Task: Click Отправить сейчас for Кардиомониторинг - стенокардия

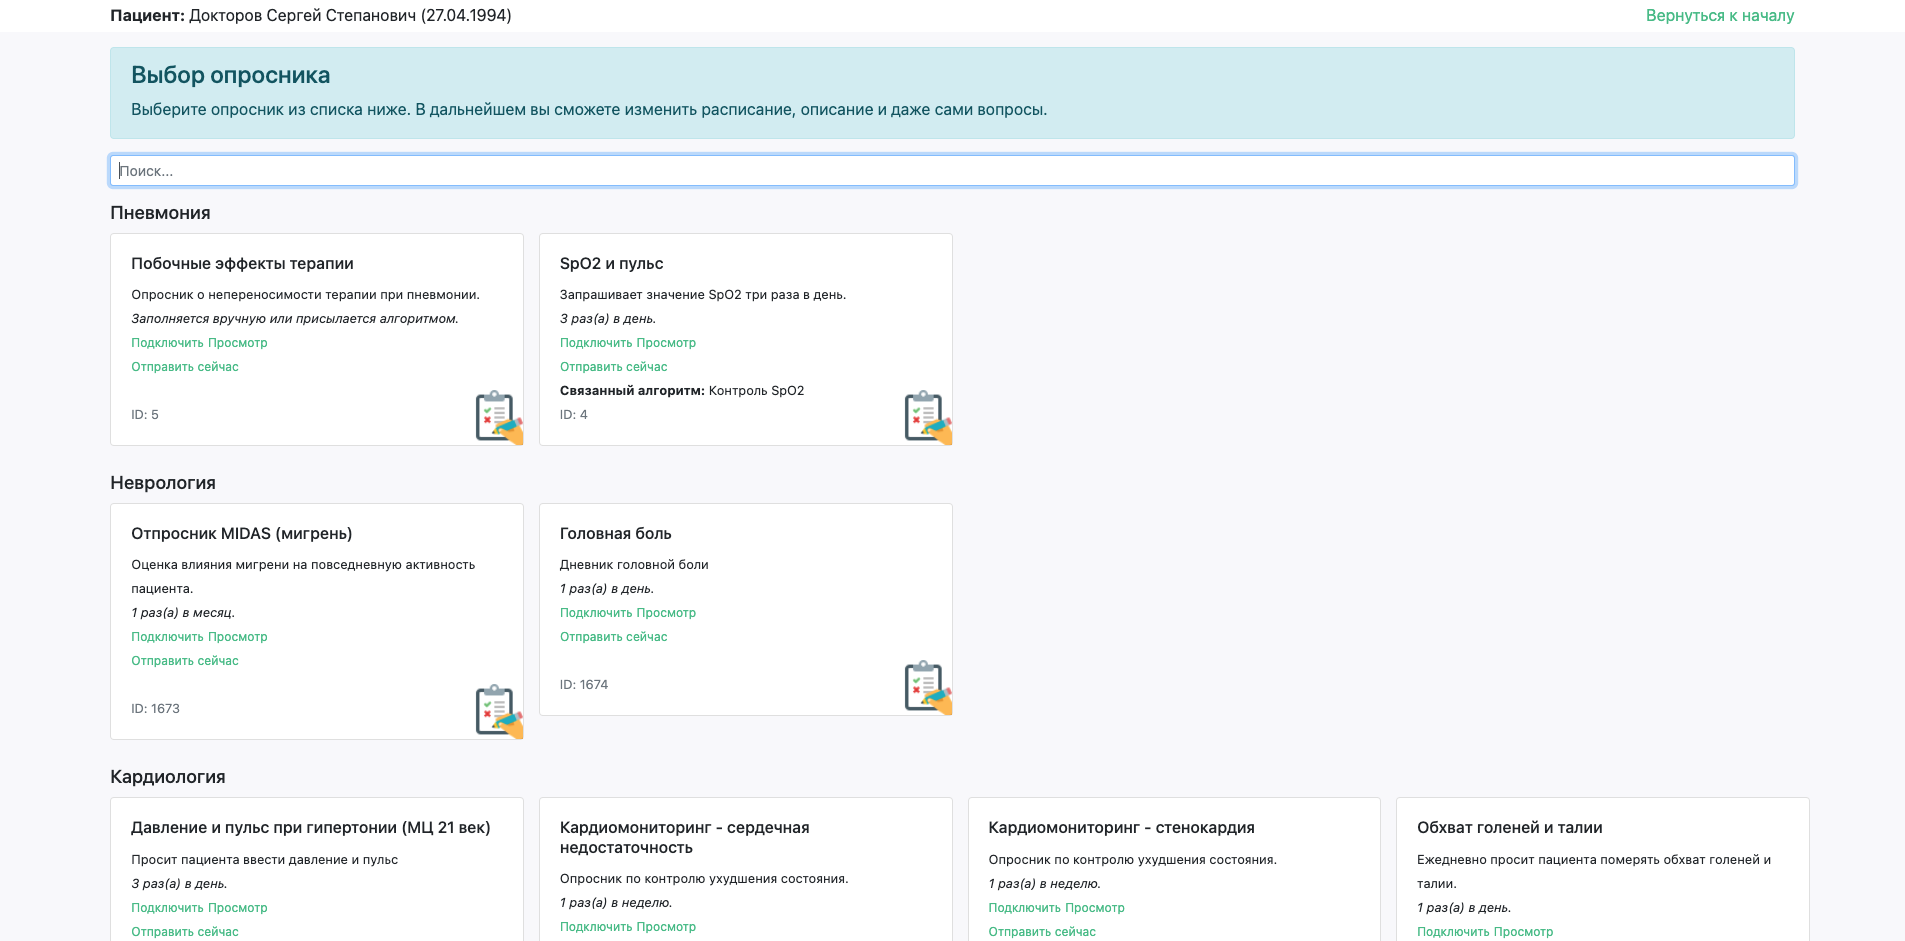Action: pos(1042,932)
